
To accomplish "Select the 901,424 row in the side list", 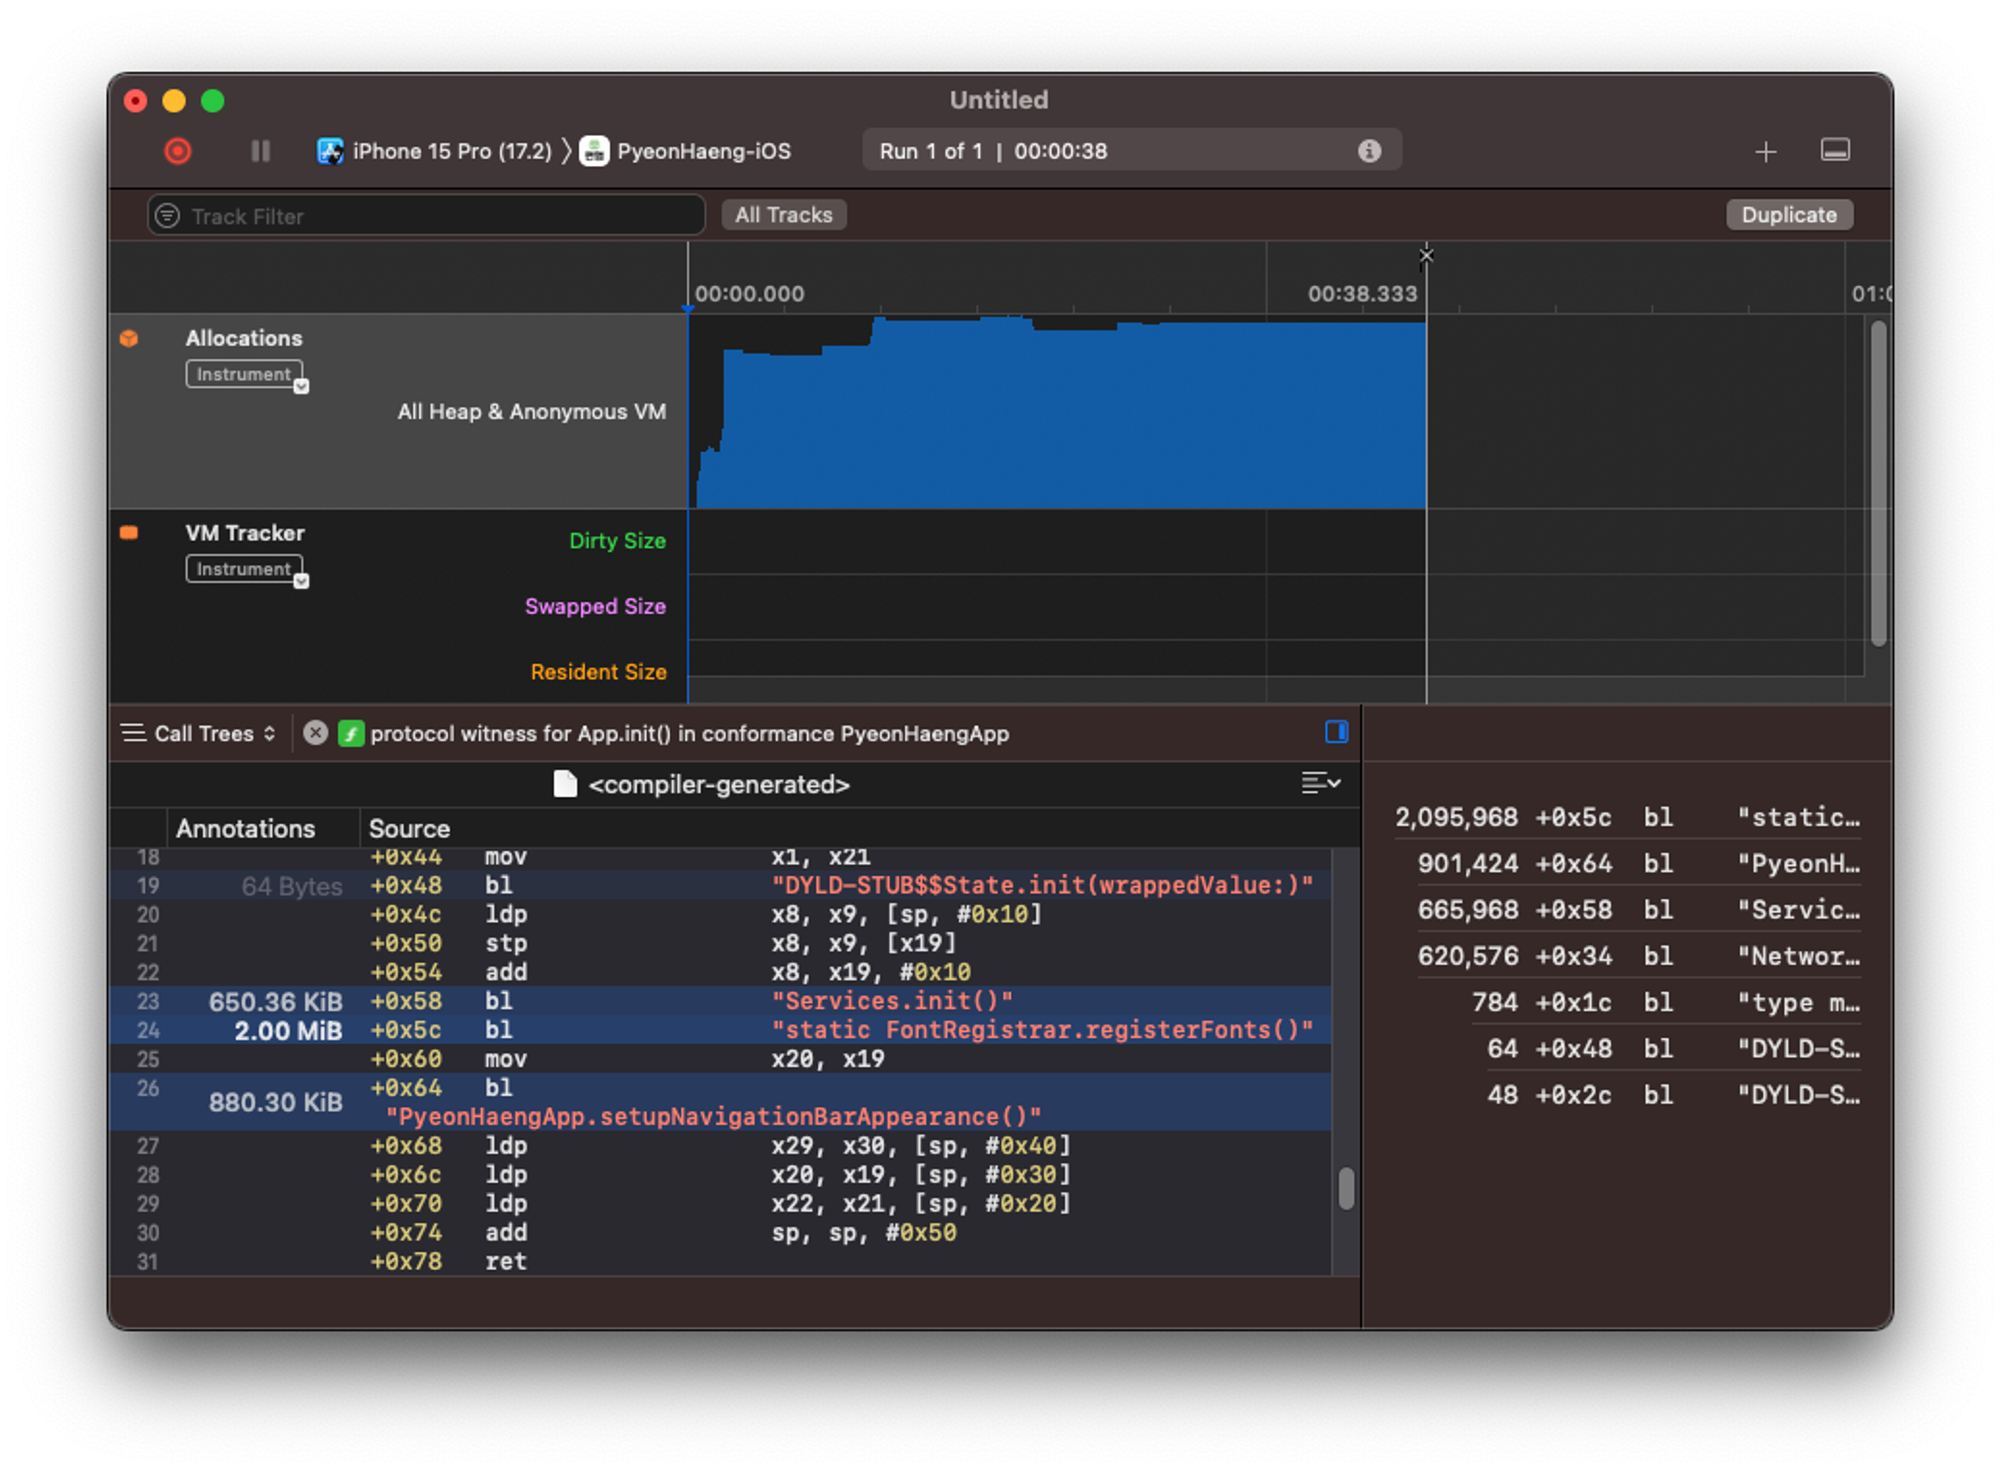I will click(x=1627, y=864).
